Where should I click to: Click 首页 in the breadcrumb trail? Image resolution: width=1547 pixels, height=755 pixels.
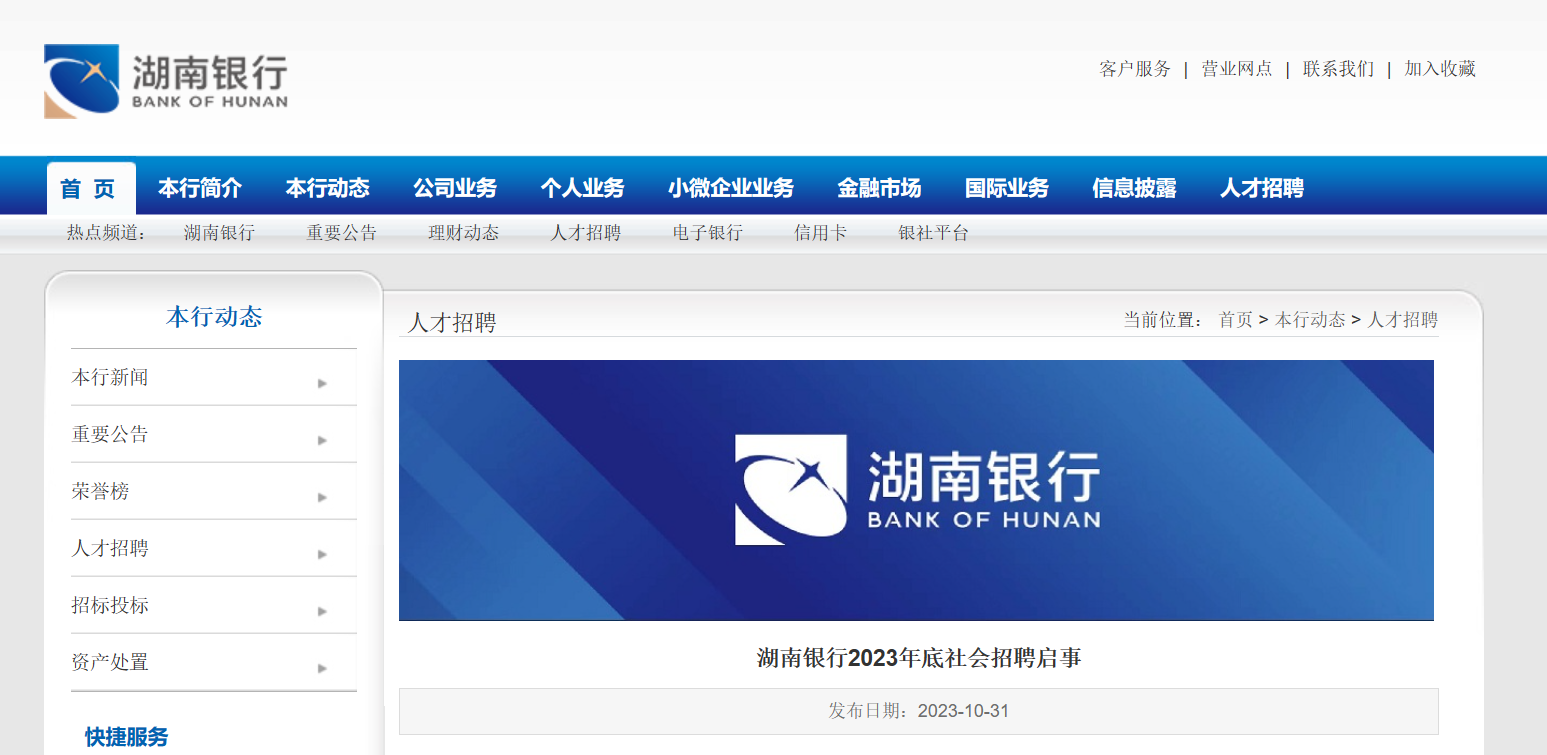1235,320
